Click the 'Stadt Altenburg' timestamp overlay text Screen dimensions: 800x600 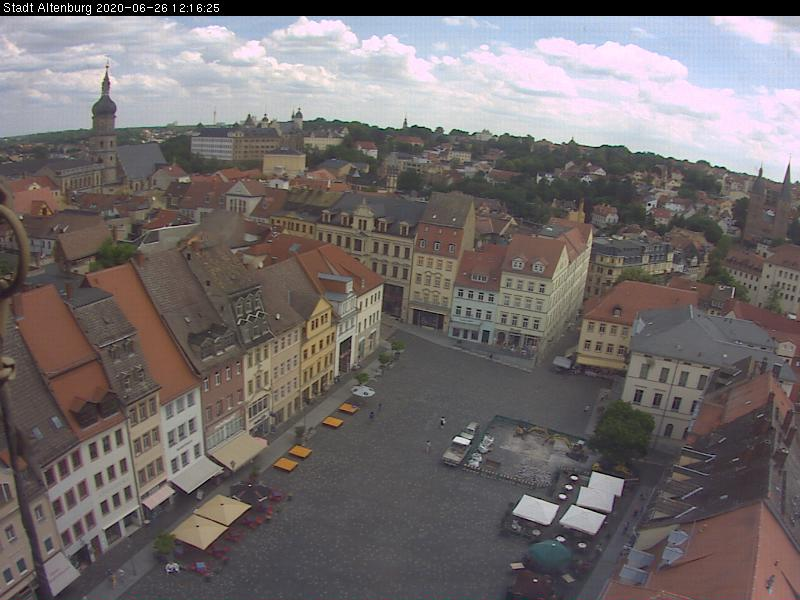pyautogui.click(x=111, y=8)
